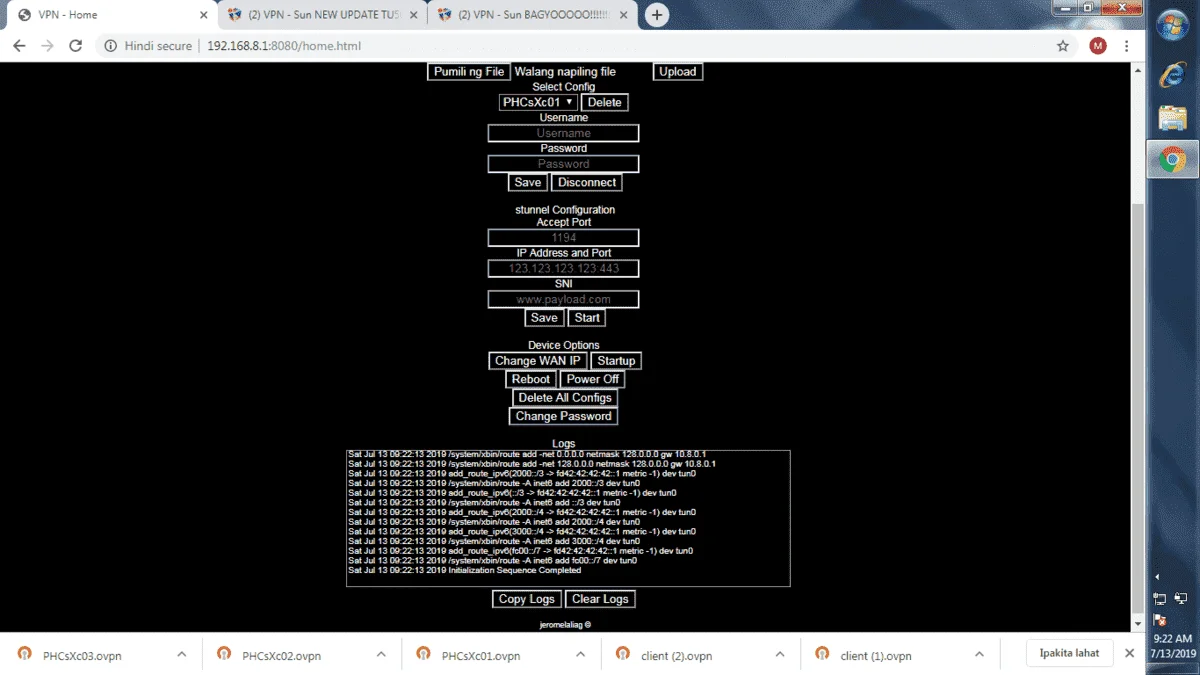Image resolution: width=1200 pixels, height=675 pixels.
Task: Expand options for PHCsXc01.ovpn download
Action: click(581, 654)
